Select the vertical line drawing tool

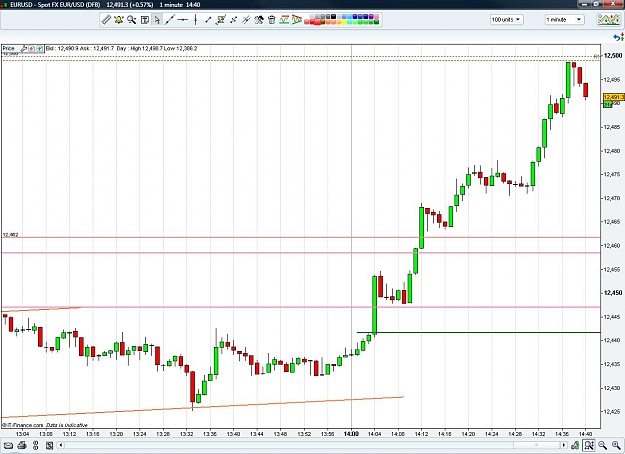195,20
